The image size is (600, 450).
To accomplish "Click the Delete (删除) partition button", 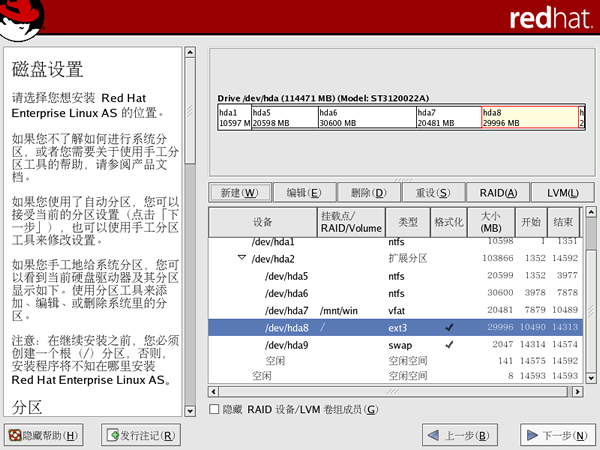I will click(x=369, y=192).
